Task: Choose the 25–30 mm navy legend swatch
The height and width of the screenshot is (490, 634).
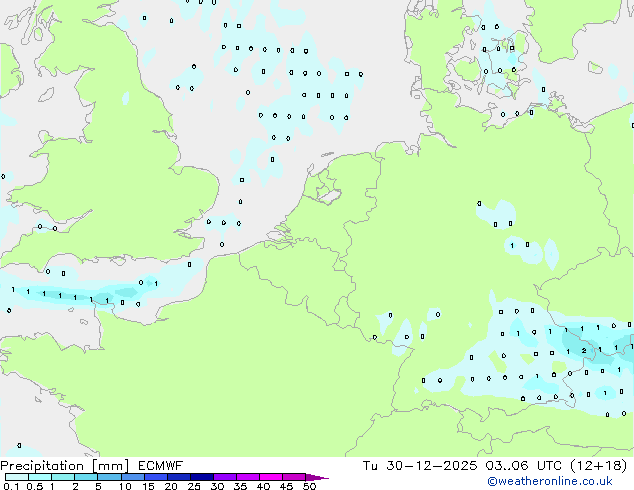Action: pyautogui.click(x=202, y=477)
